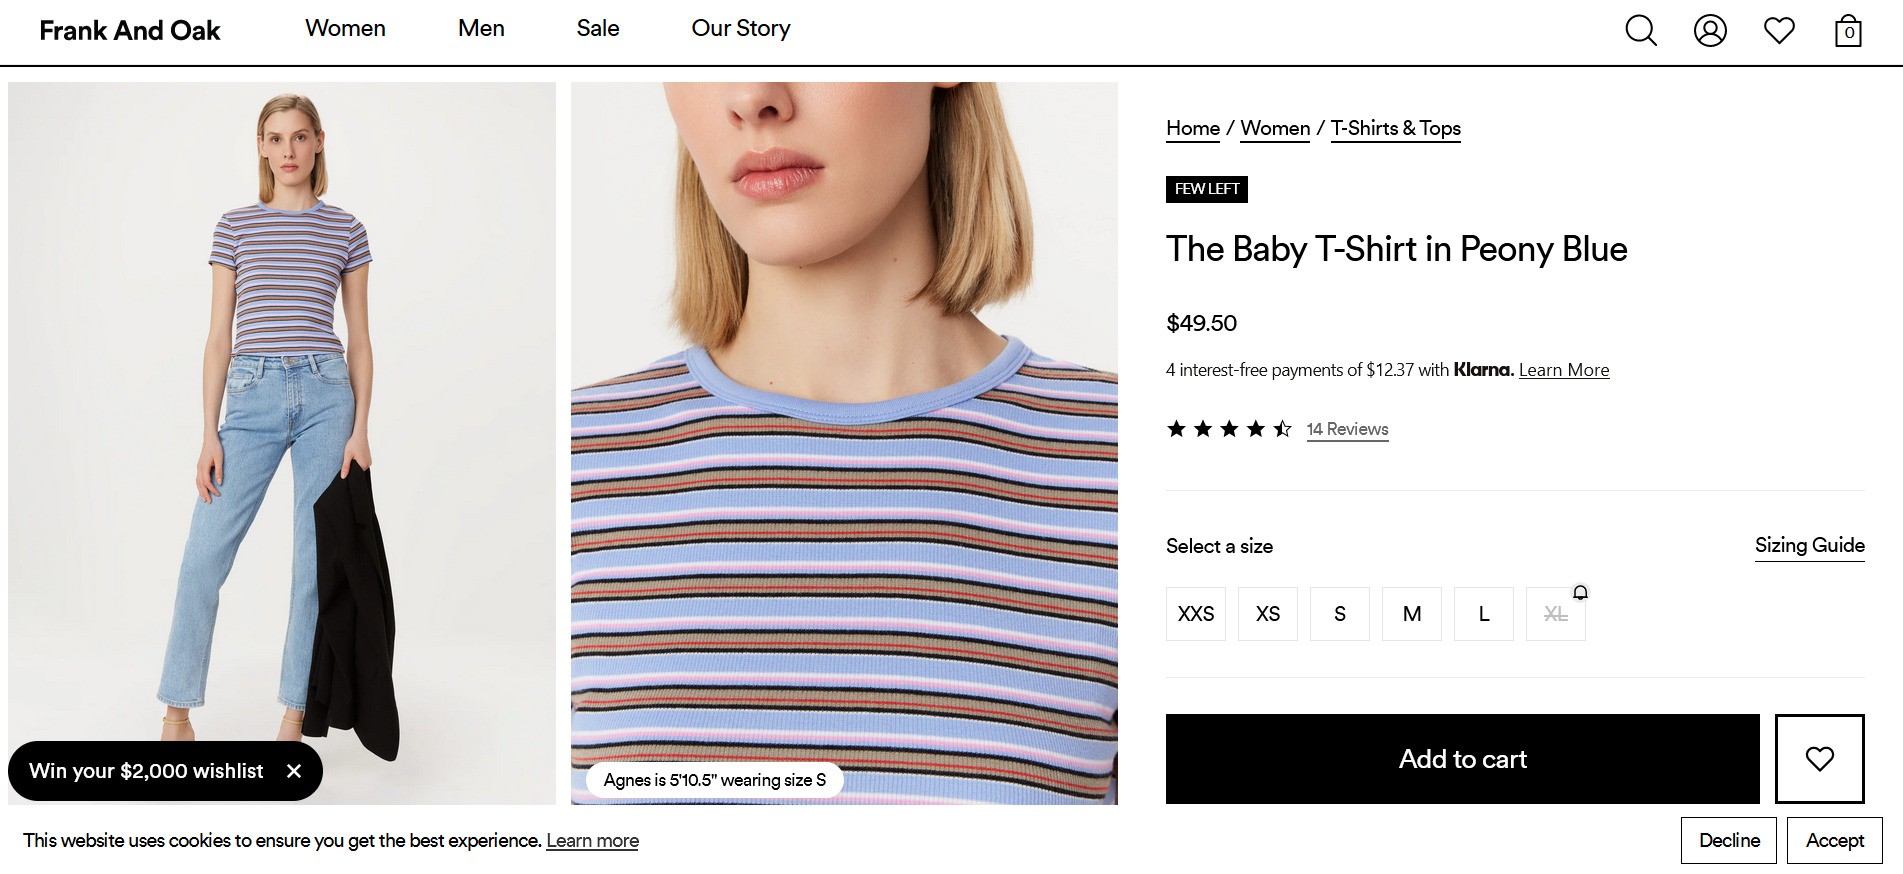Select size S

pyautogui.click(x=1340, y=614)
